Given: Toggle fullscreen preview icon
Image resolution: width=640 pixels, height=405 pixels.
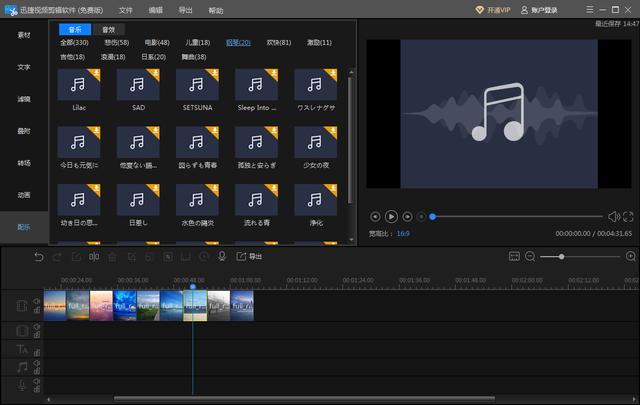Looking at the screenshot, I should (628, 216).
